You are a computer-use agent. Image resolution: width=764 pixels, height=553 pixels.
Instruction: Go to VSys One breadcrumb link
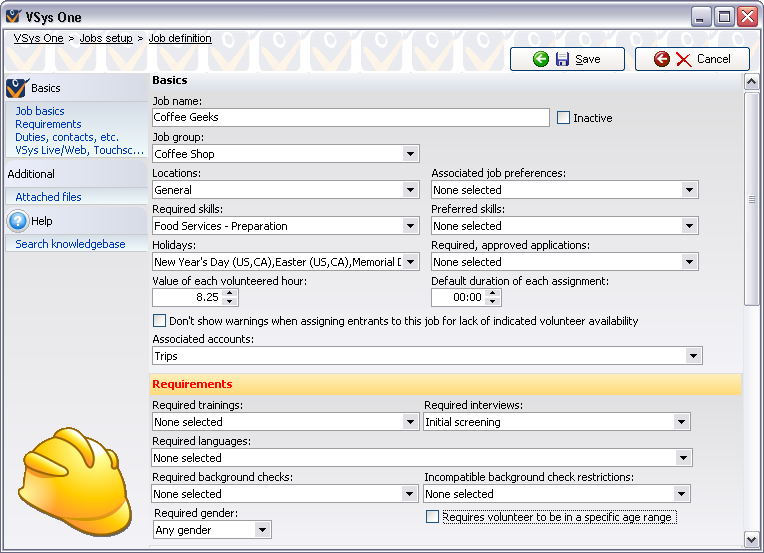(x=38, y=38)
